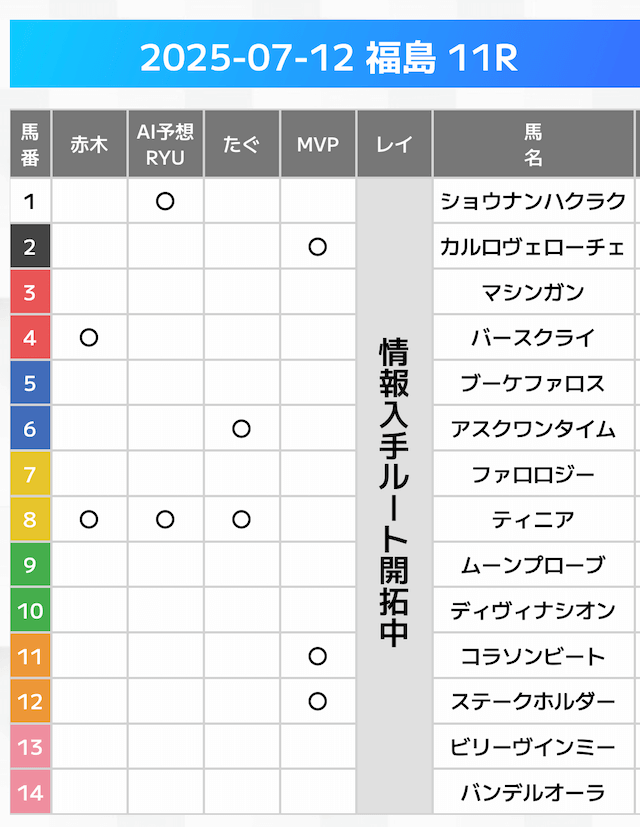Click the 赤木 circle in ティニア row
The width and height of the screenshot is (640, 827).
click(89, 519)
